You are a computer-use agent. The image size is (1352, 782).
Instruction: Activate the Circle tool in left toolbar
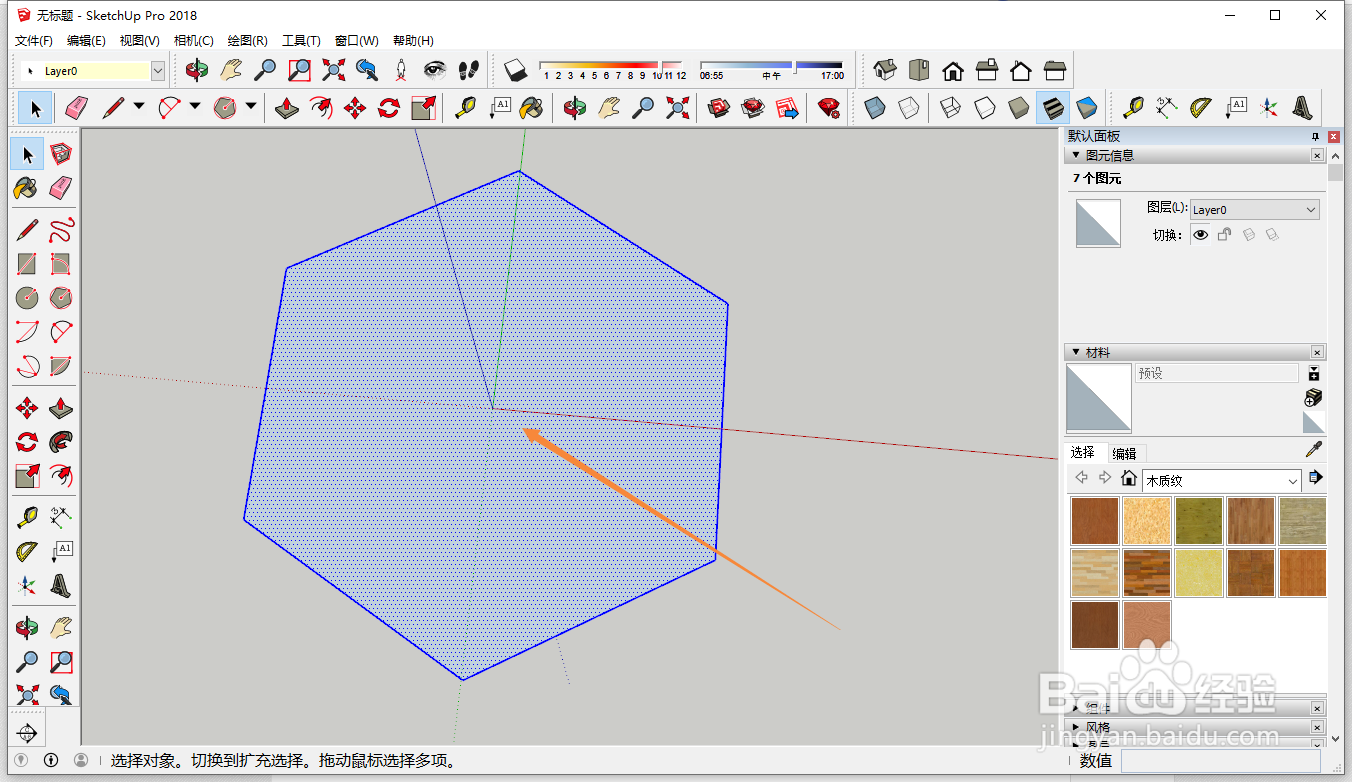[x=27, y=298]
